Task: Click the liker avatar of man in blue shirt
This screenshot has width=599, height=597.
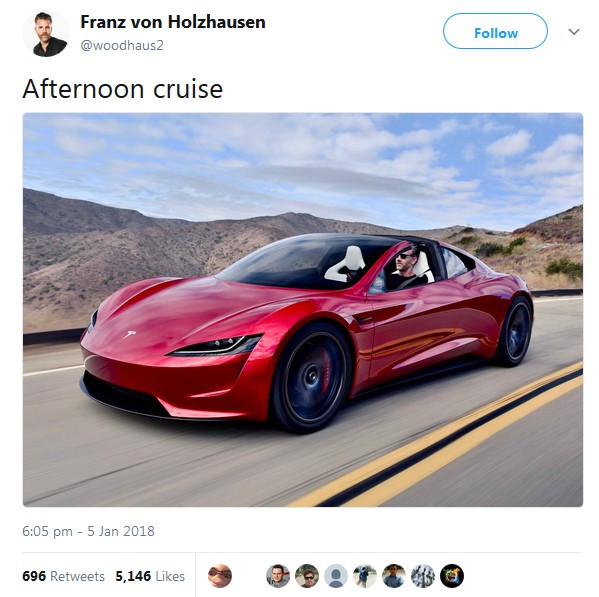Action: pos(394,576)
